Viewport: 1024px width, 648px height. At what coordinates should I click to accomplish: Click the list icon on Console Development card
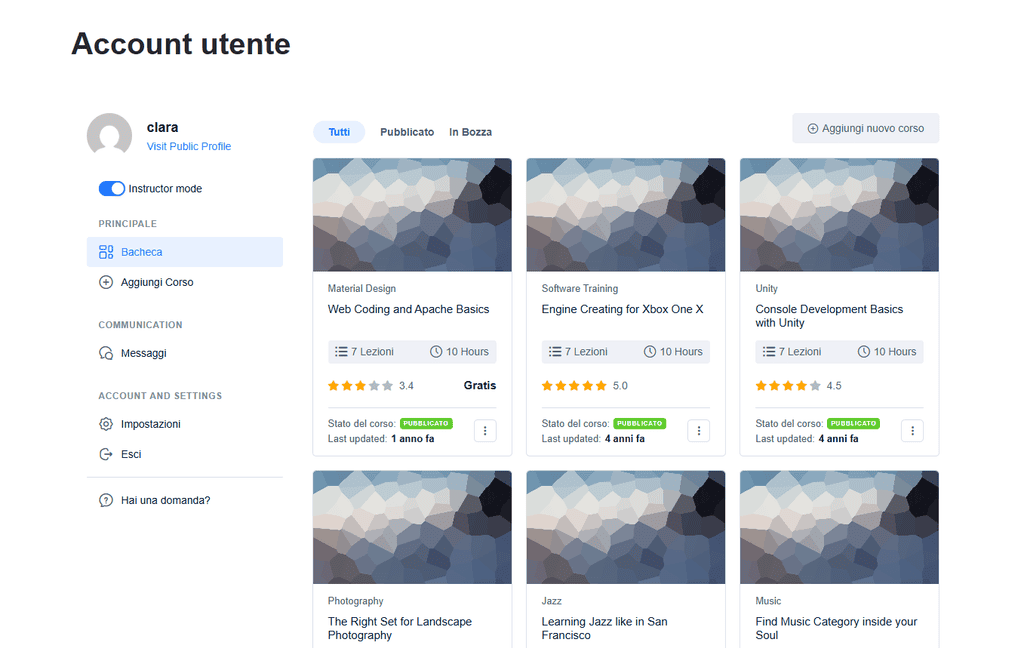[769, 351]
